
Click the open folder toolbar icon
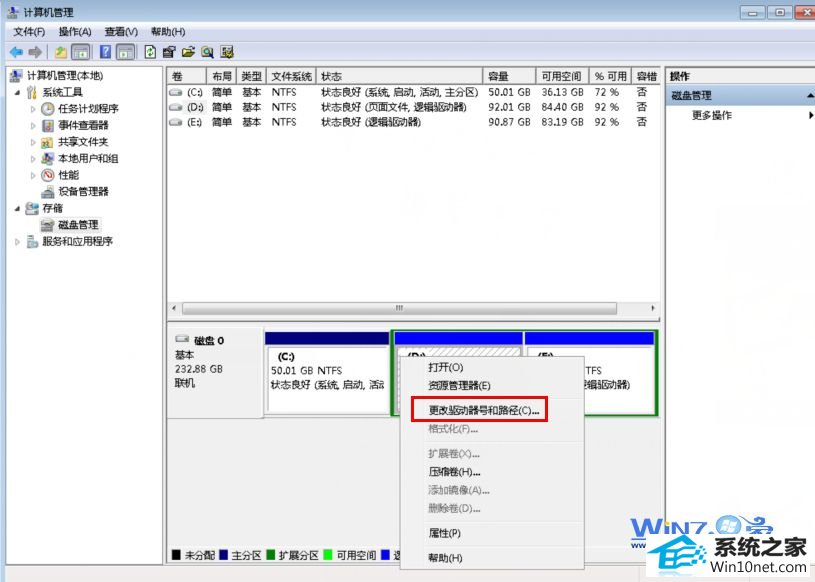(x=188, y=52)
